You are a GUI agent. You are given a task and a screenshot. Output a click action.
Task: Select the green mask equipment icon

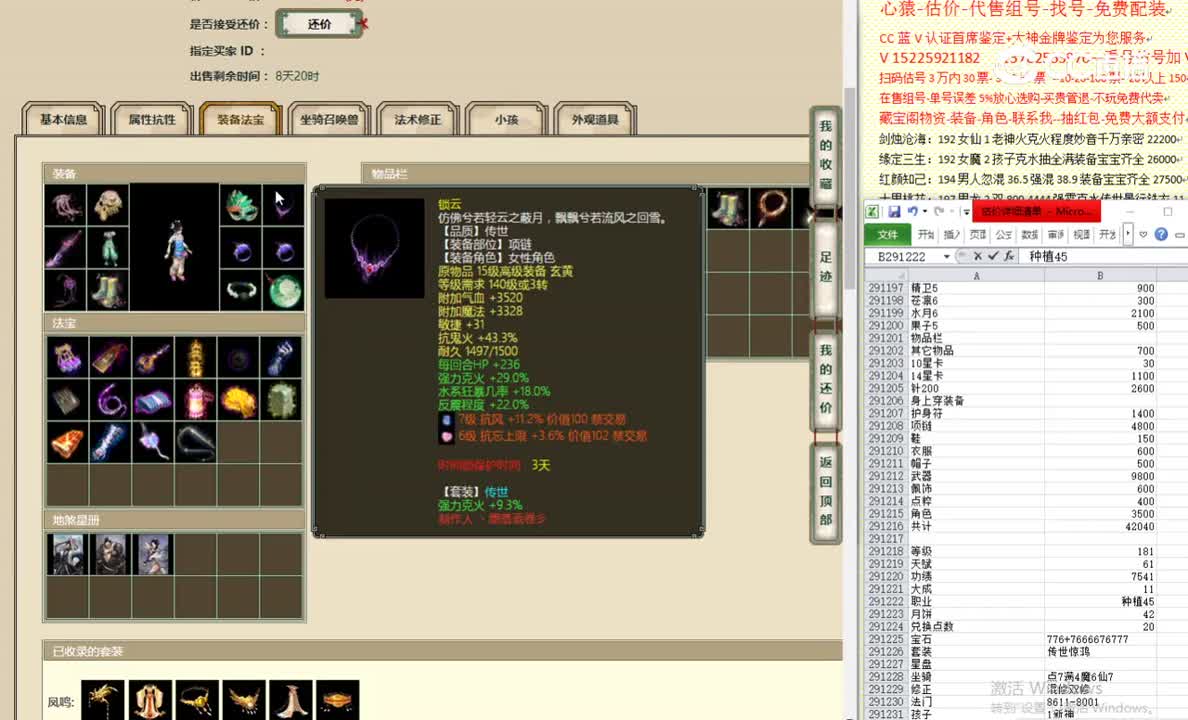[241, 203]
